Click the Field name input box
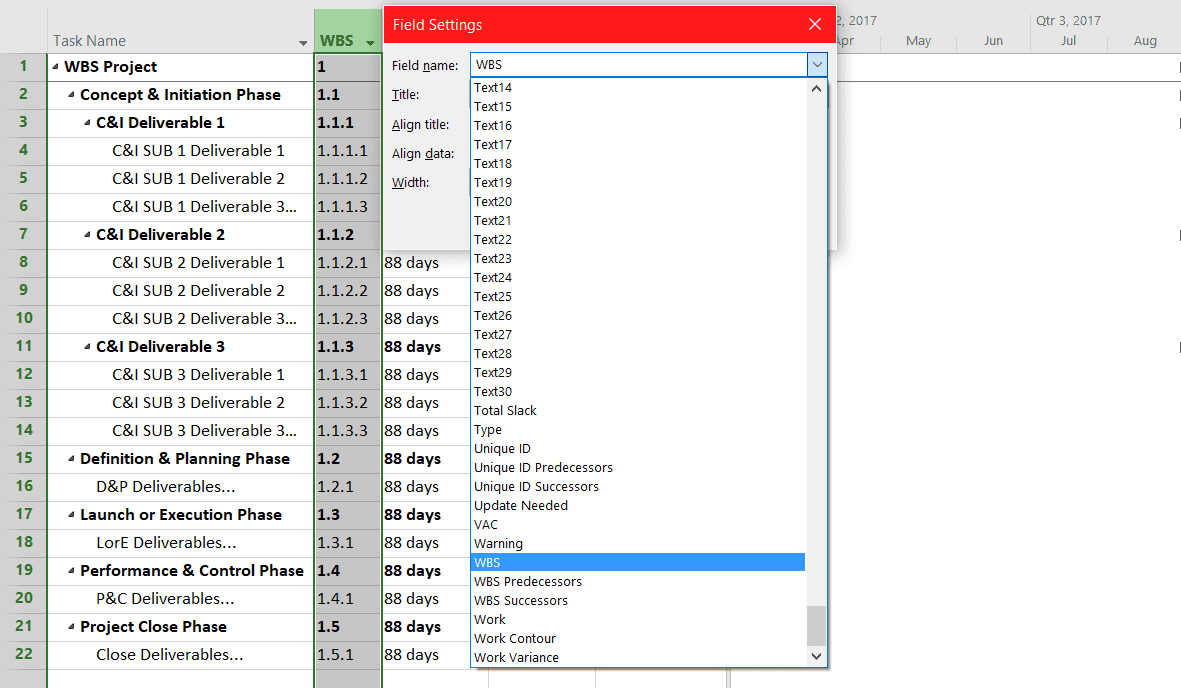The width and height of the screenshot is (1181, 688). pyautogui.click(x=639, y=65)
